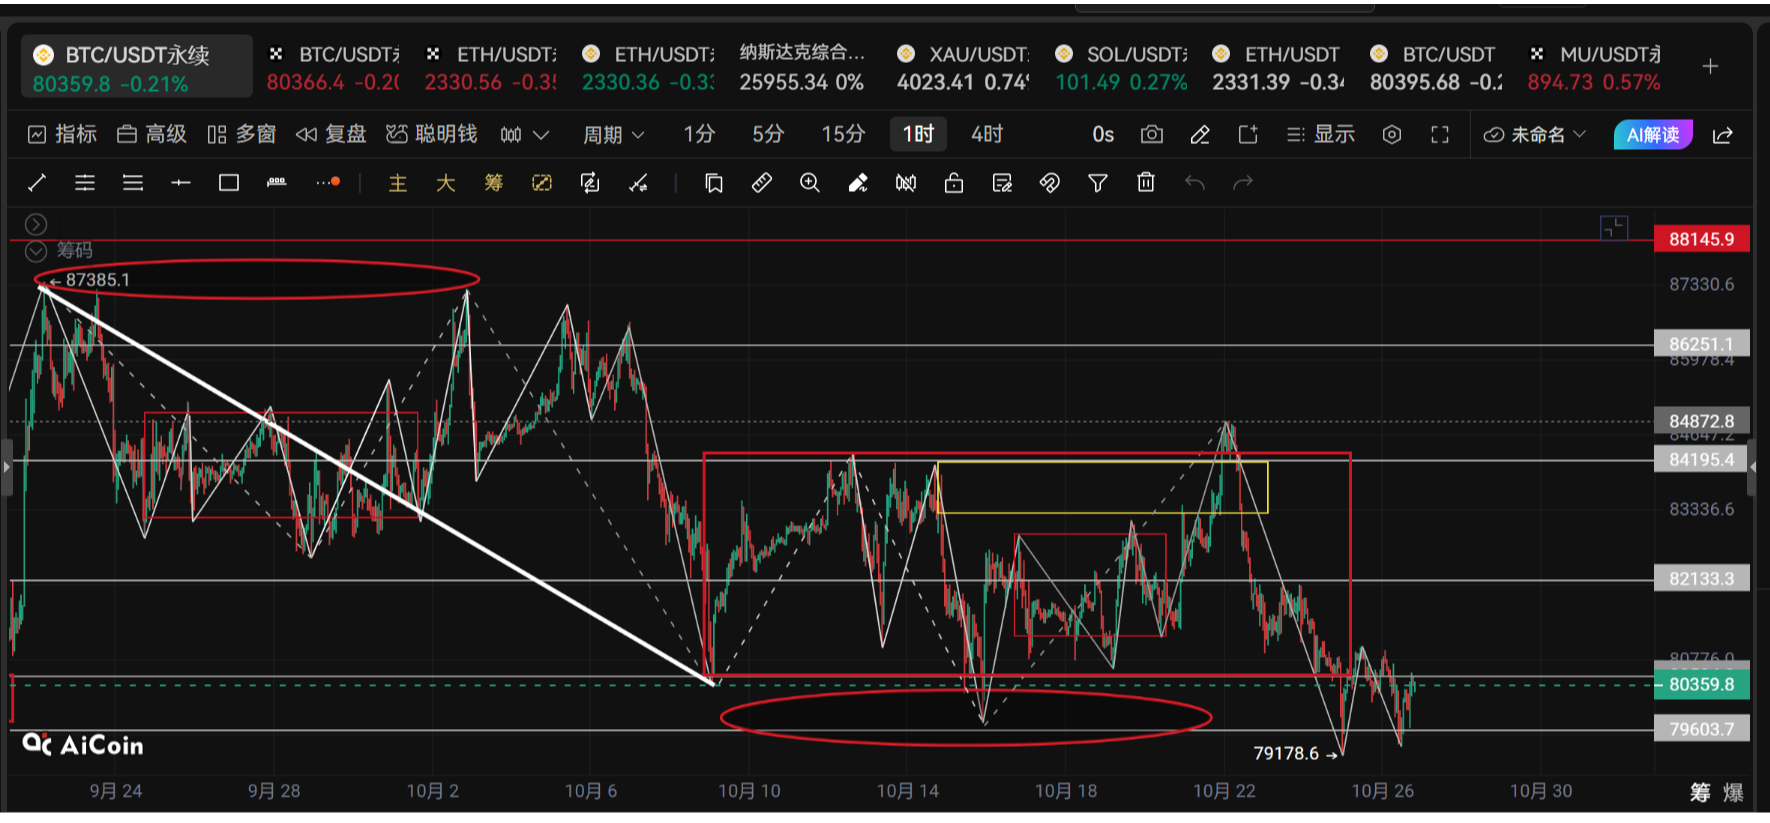1770x823 pixels.
Task: Open the drawing filter funnel icon
Action: 1098,182
